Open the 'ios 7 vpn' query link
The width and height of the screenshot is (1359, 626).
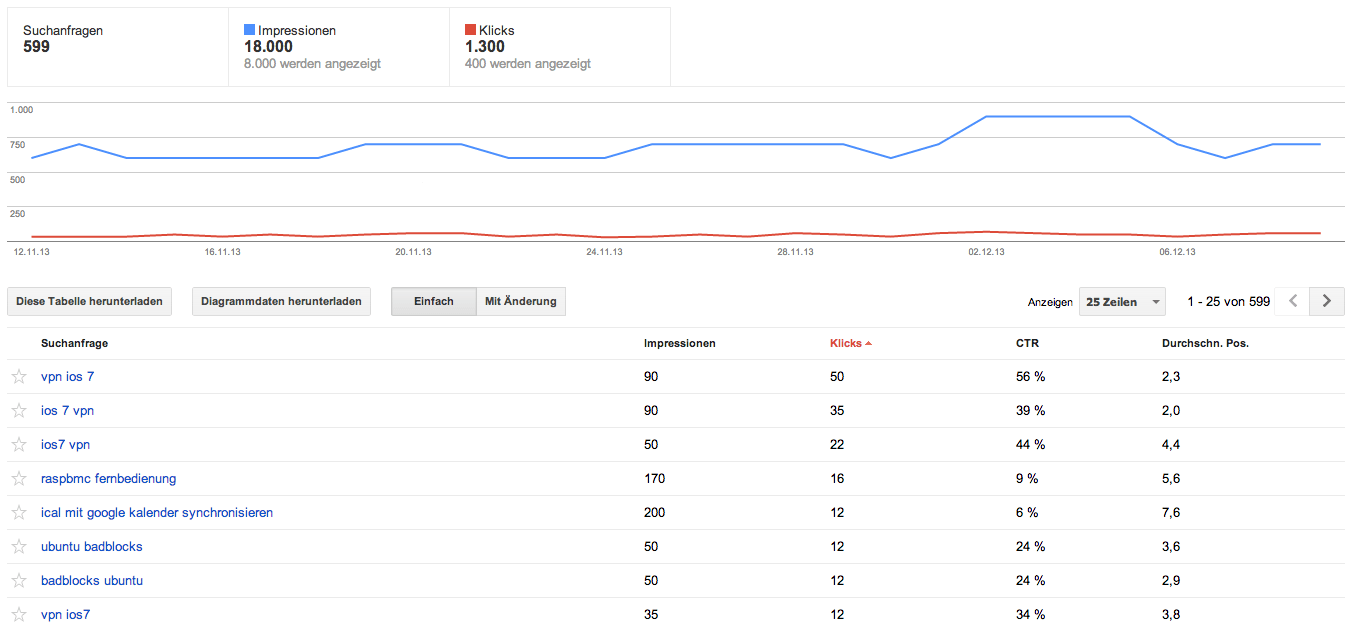tap(67, 411)
